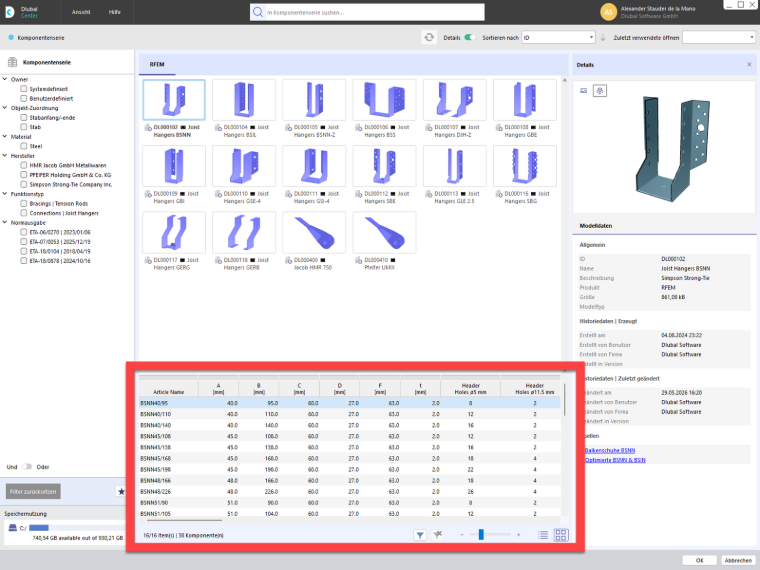760x570 pixels.
Task: Adjust the thumbnail size slider handle
Action: [481, 534]
